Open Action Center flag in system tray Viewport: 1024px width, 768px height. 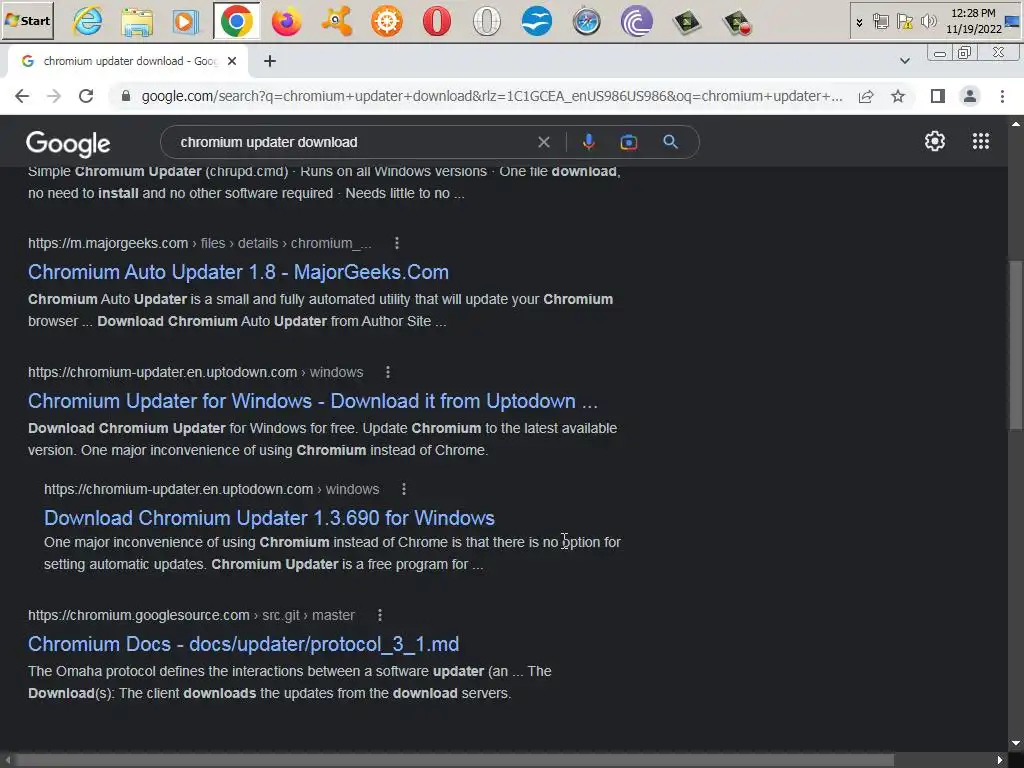(x=904, y=22)
